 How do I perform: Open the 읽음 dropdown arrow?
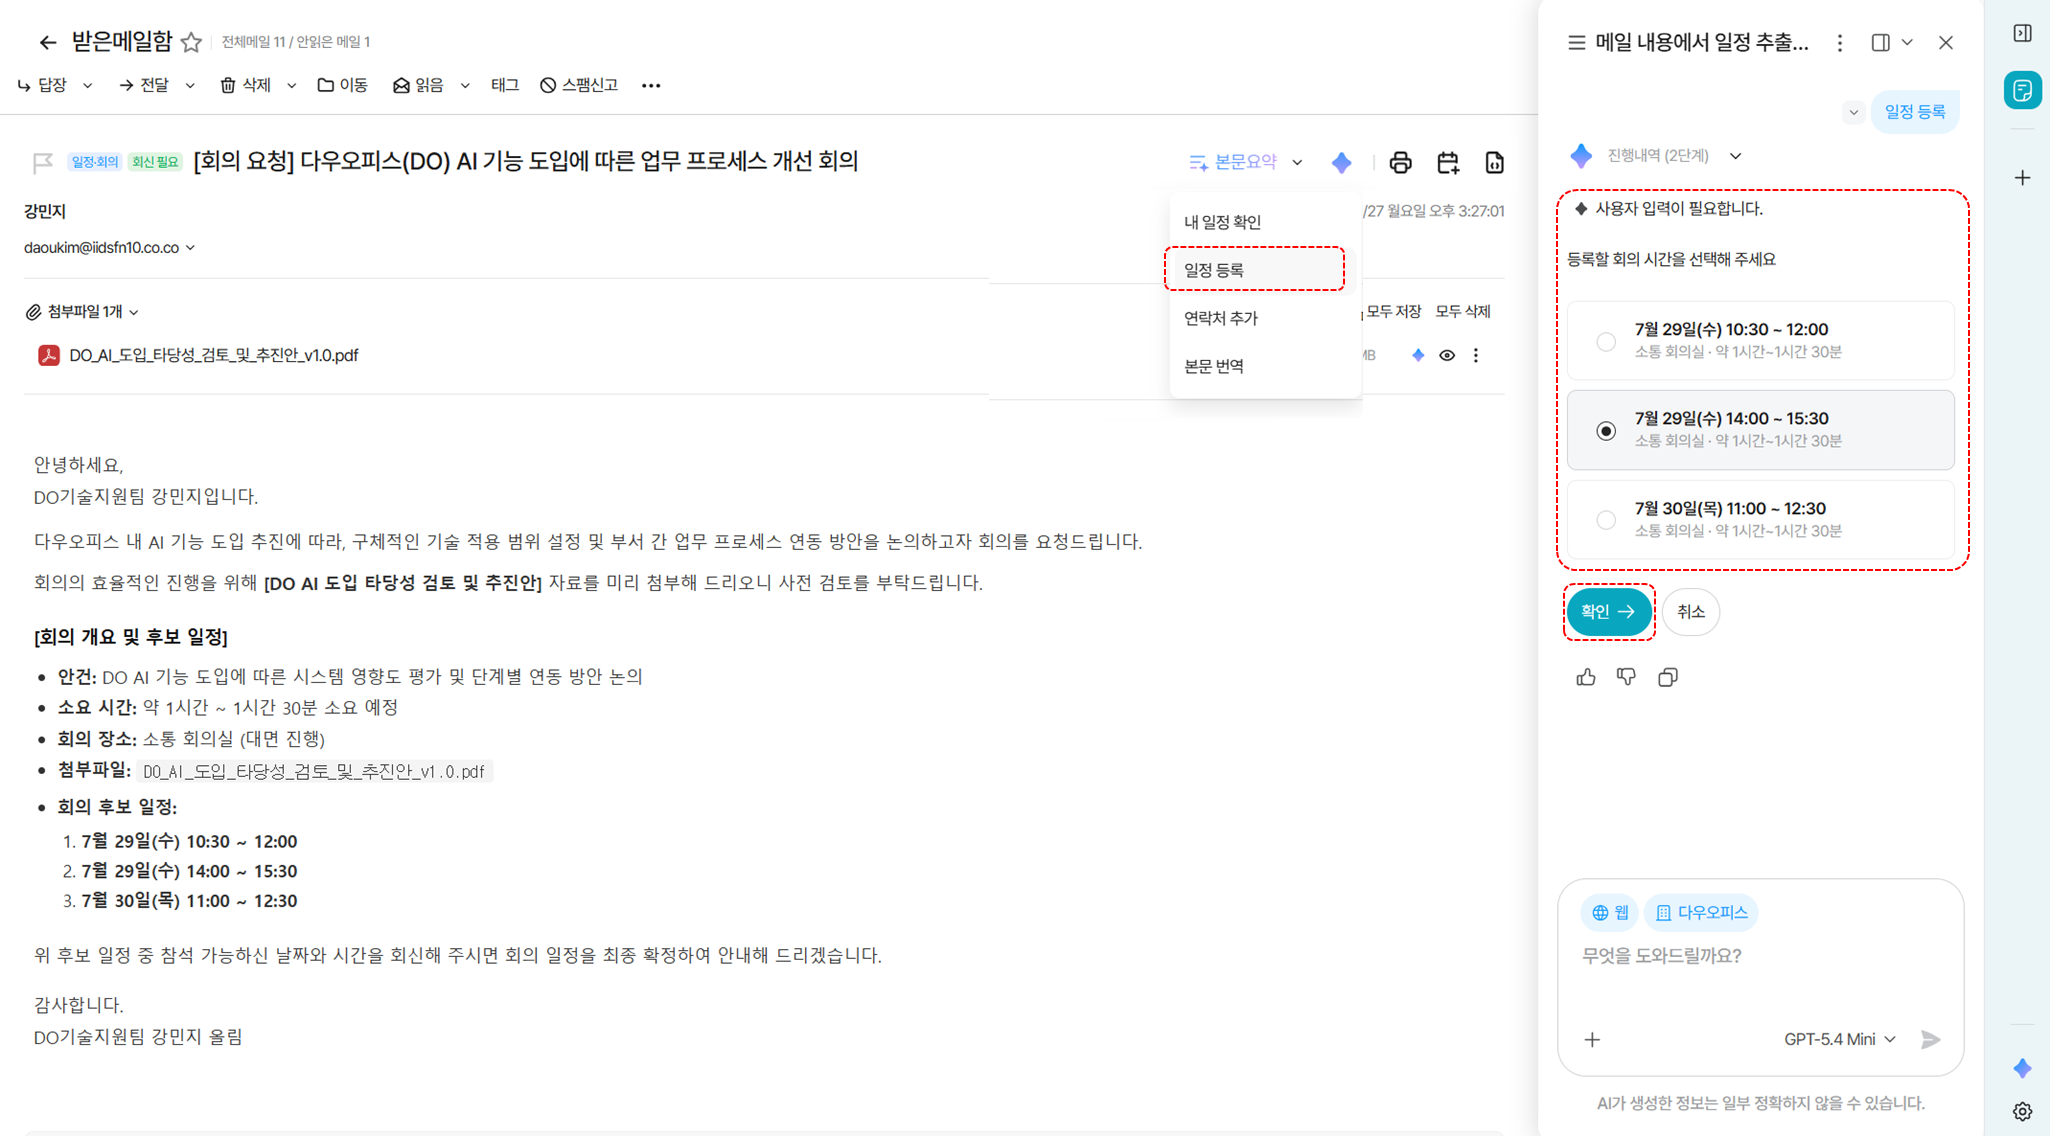[464, 86]
